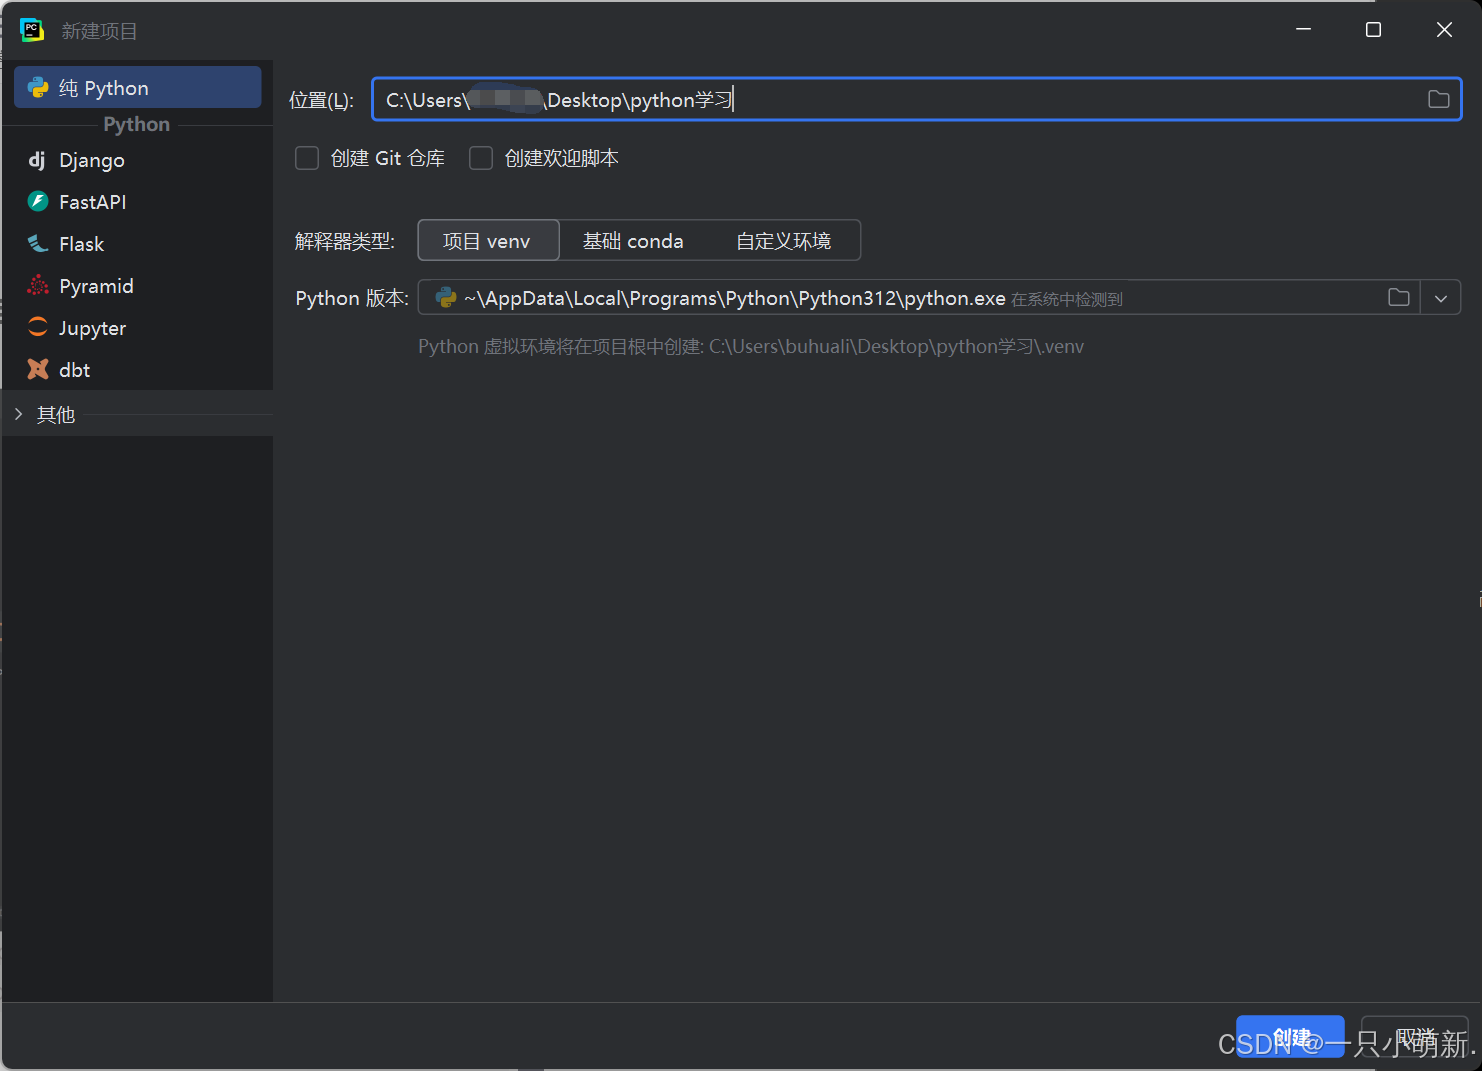Click the Python 版本 label
Screen dimensions: 1482x1071
click(352, 298)
